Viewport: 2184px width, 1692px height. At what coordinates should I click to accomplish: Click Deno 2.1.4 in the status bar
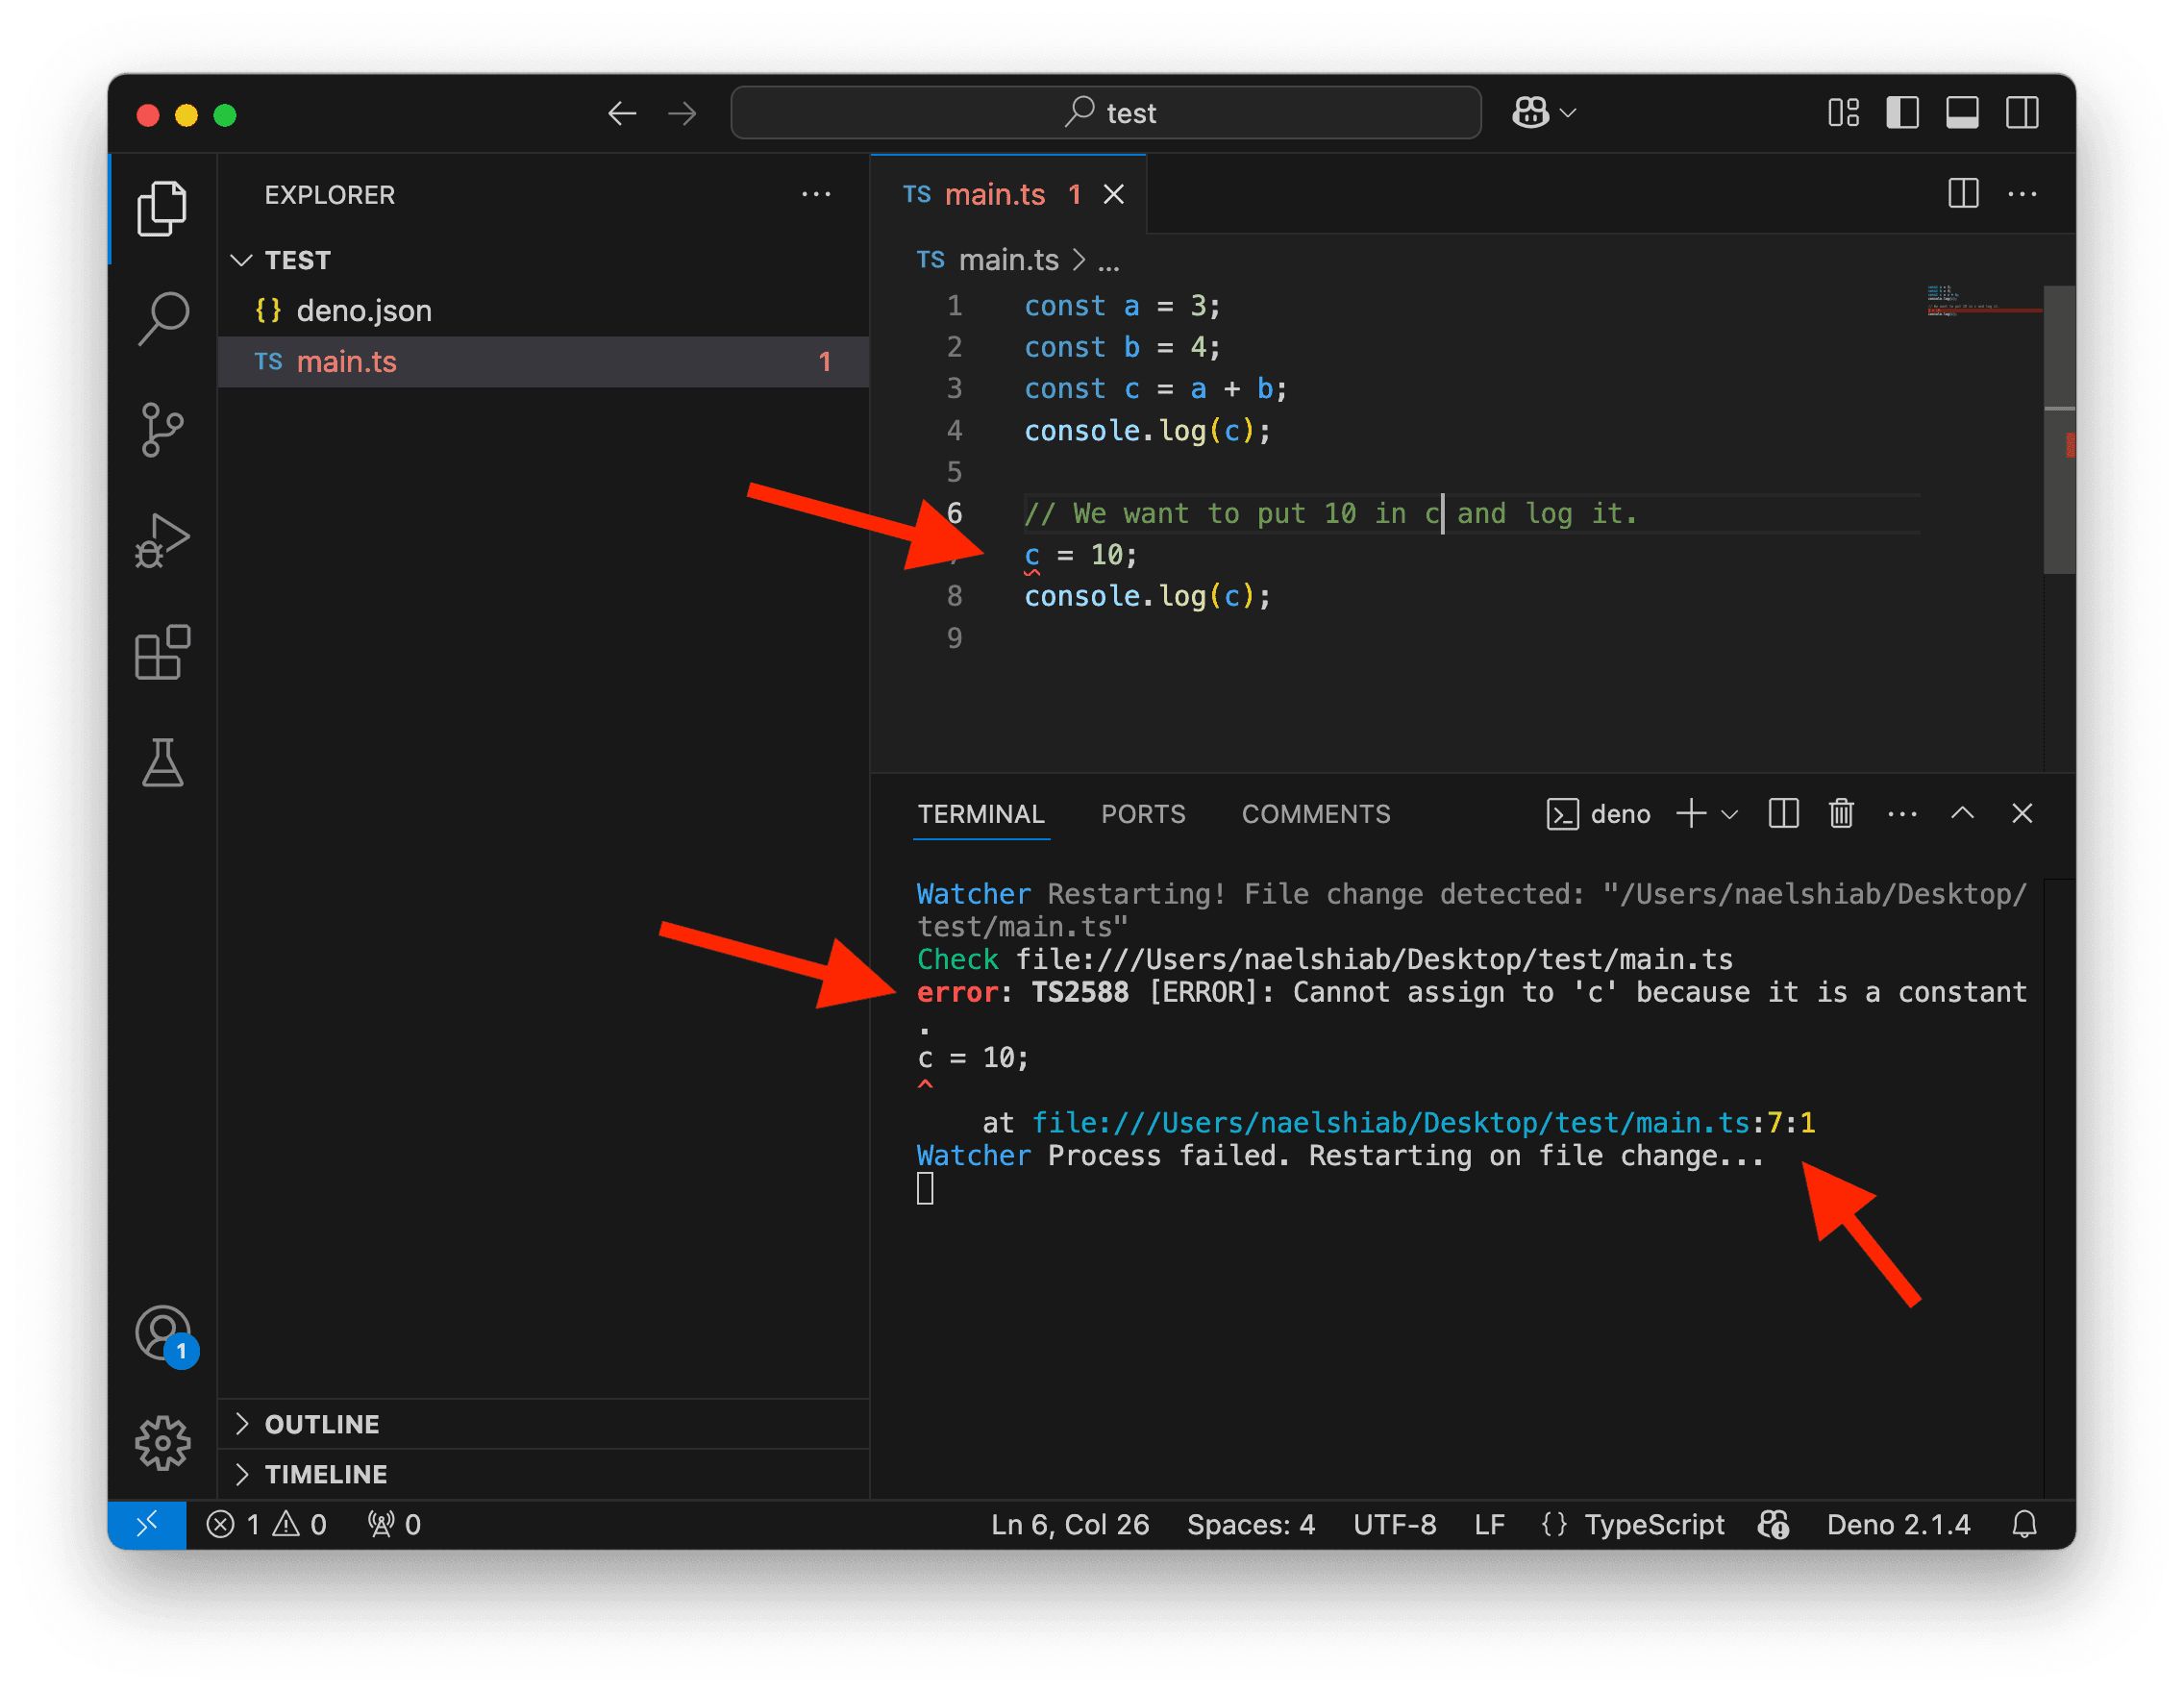[x=1898, y=1524]
